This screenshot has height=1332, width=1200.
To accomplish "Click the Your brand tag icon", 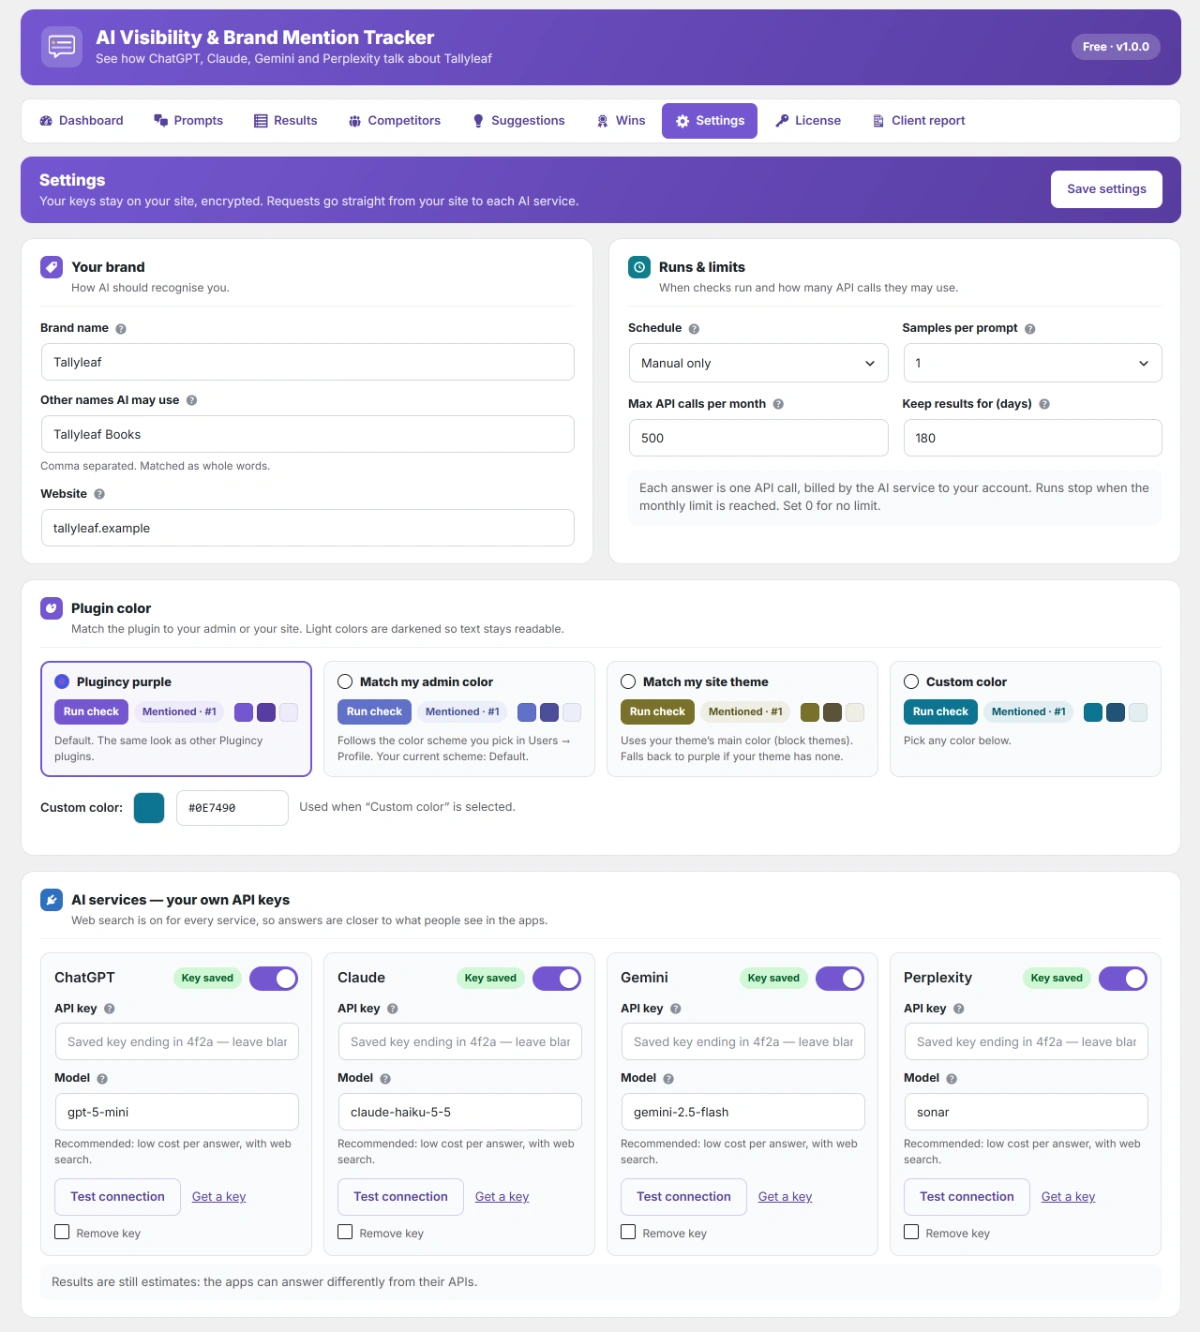I will [51, 267].
